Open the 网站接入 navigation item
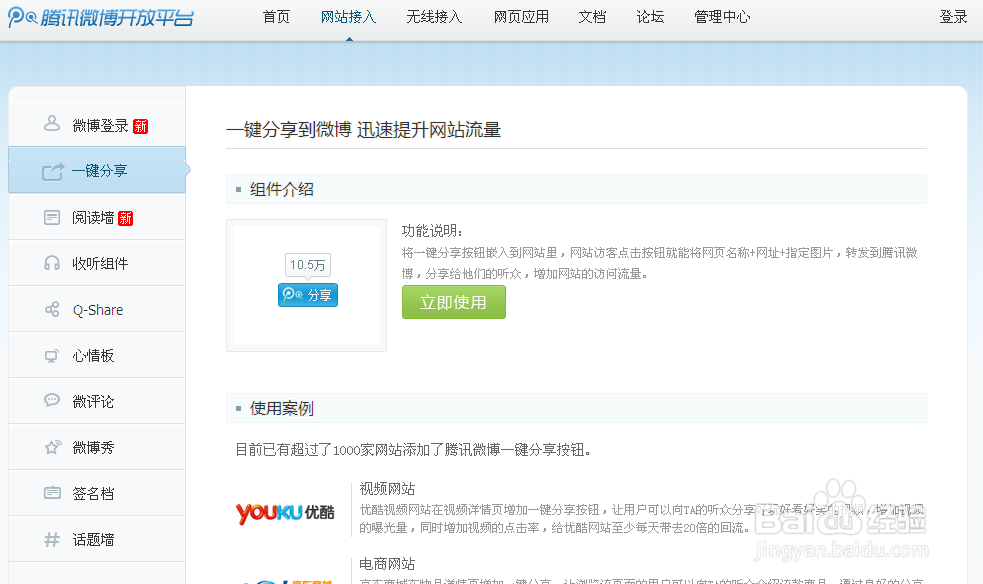The image size is (983, 584). point(349,17)
